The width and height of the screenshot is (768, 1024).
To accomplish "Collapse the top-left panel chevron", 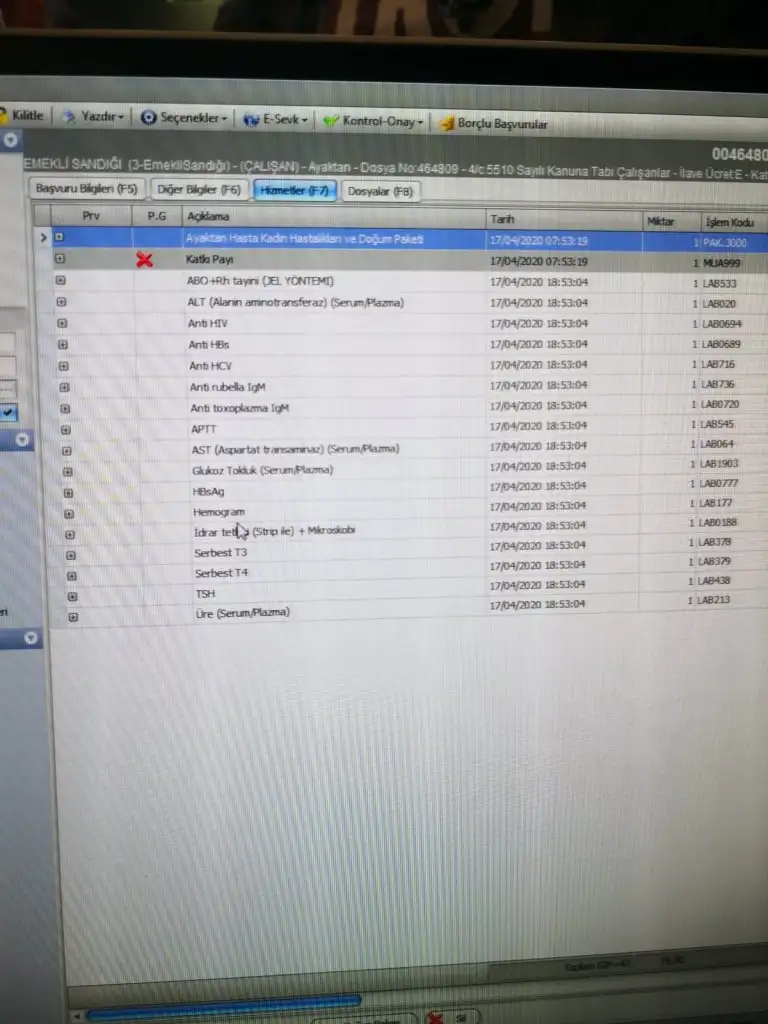I will pyautogui.click(x=9, y=141).
